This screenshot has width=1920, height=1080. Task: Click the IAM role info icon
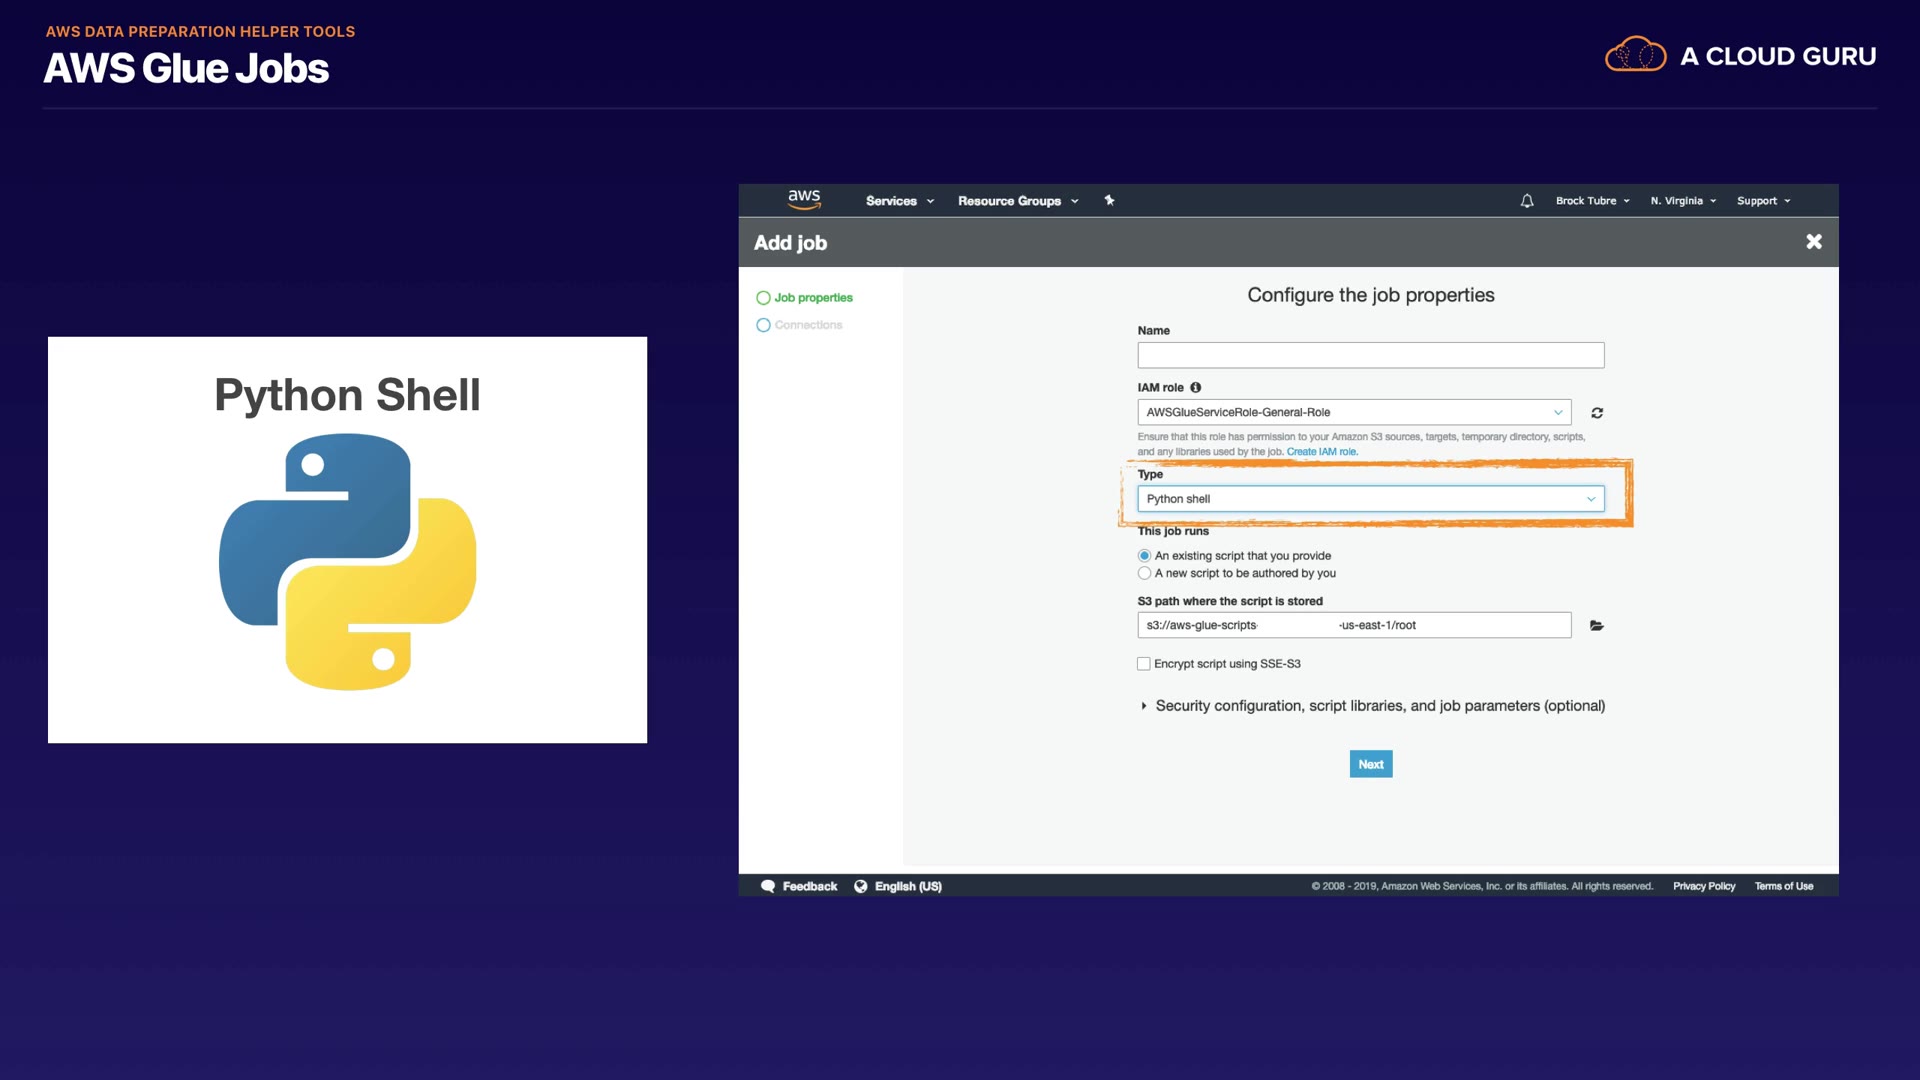tap(1195, 388)
